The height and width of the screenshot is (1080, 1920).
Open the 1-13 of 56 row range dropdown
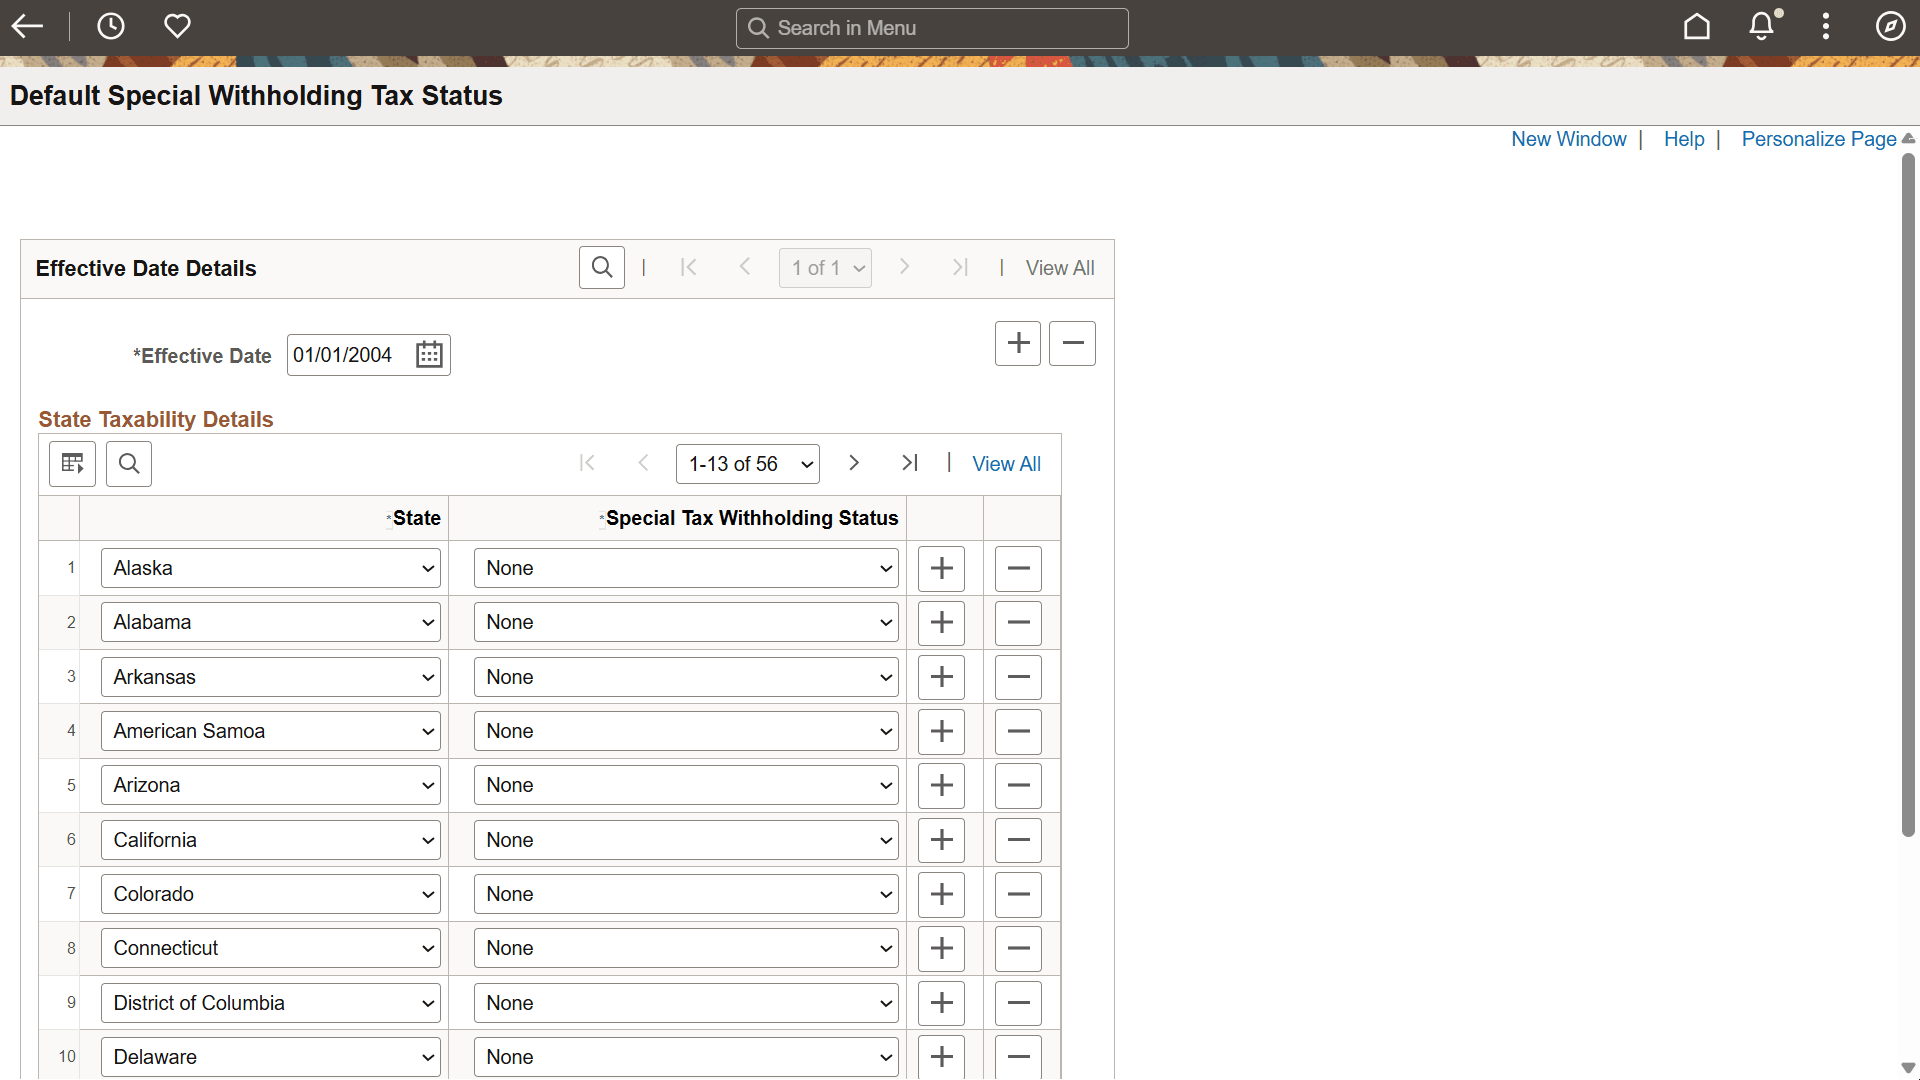click(748, 464)
